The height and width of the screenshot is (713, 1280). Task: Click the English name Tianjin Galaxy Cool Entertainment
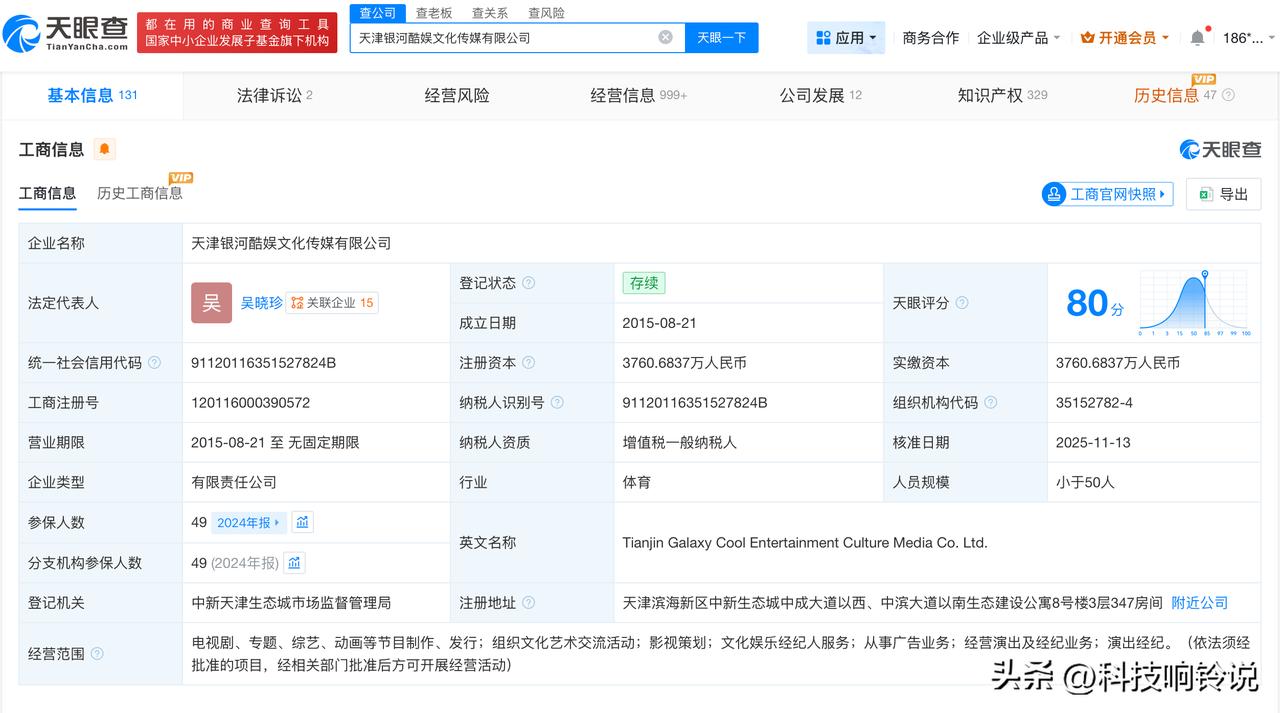pyautogui.click(x=805, y=543)
